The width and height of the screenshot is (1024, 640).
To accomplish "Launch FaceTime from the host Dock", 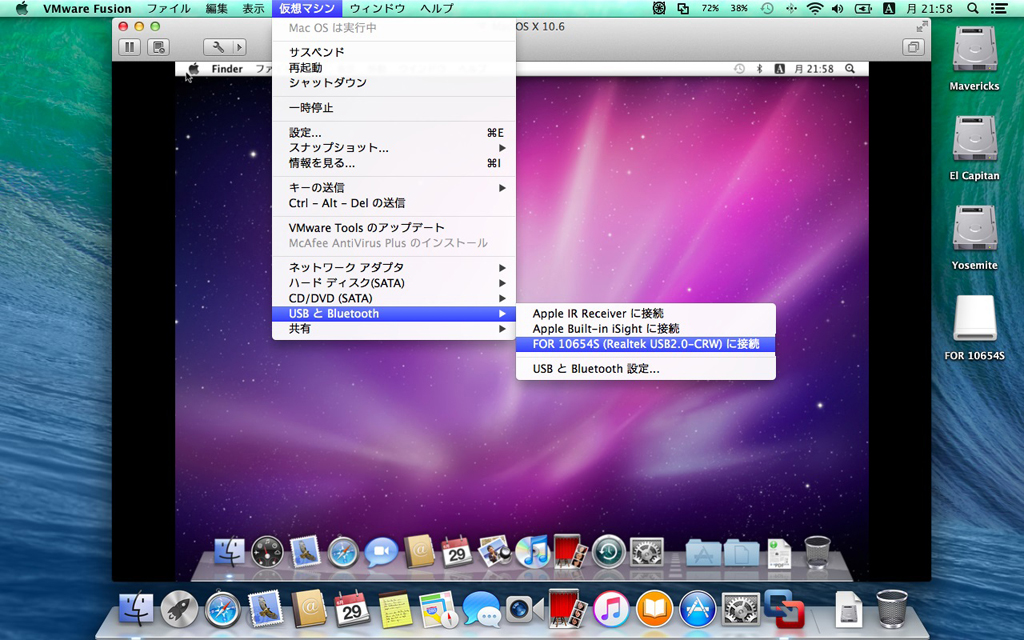I will coord(524,609).
